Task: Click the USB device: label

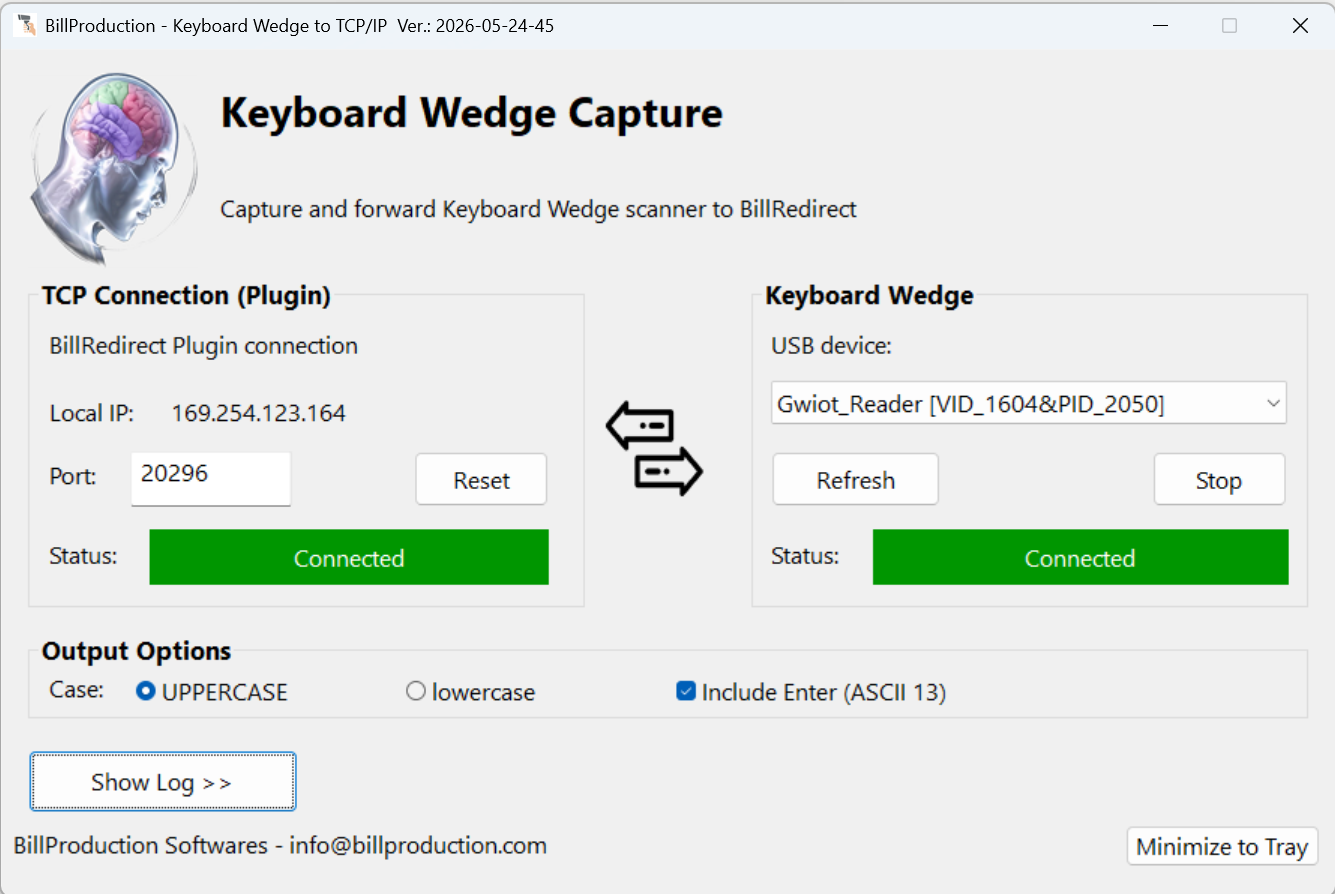Action: pos(831,346)
